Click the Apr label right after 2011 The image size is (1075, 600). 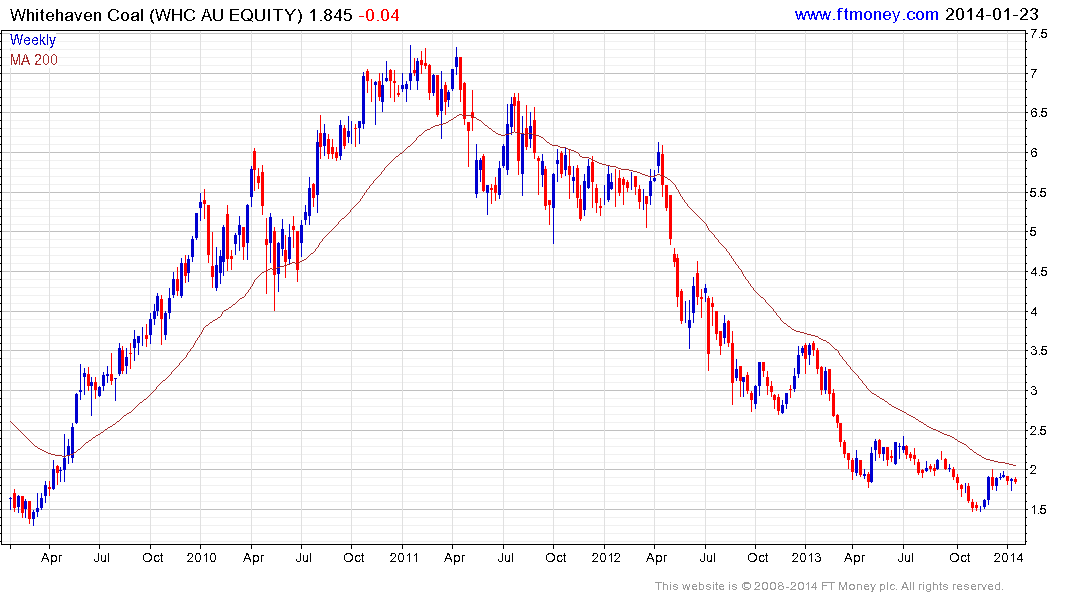point(455,558)
